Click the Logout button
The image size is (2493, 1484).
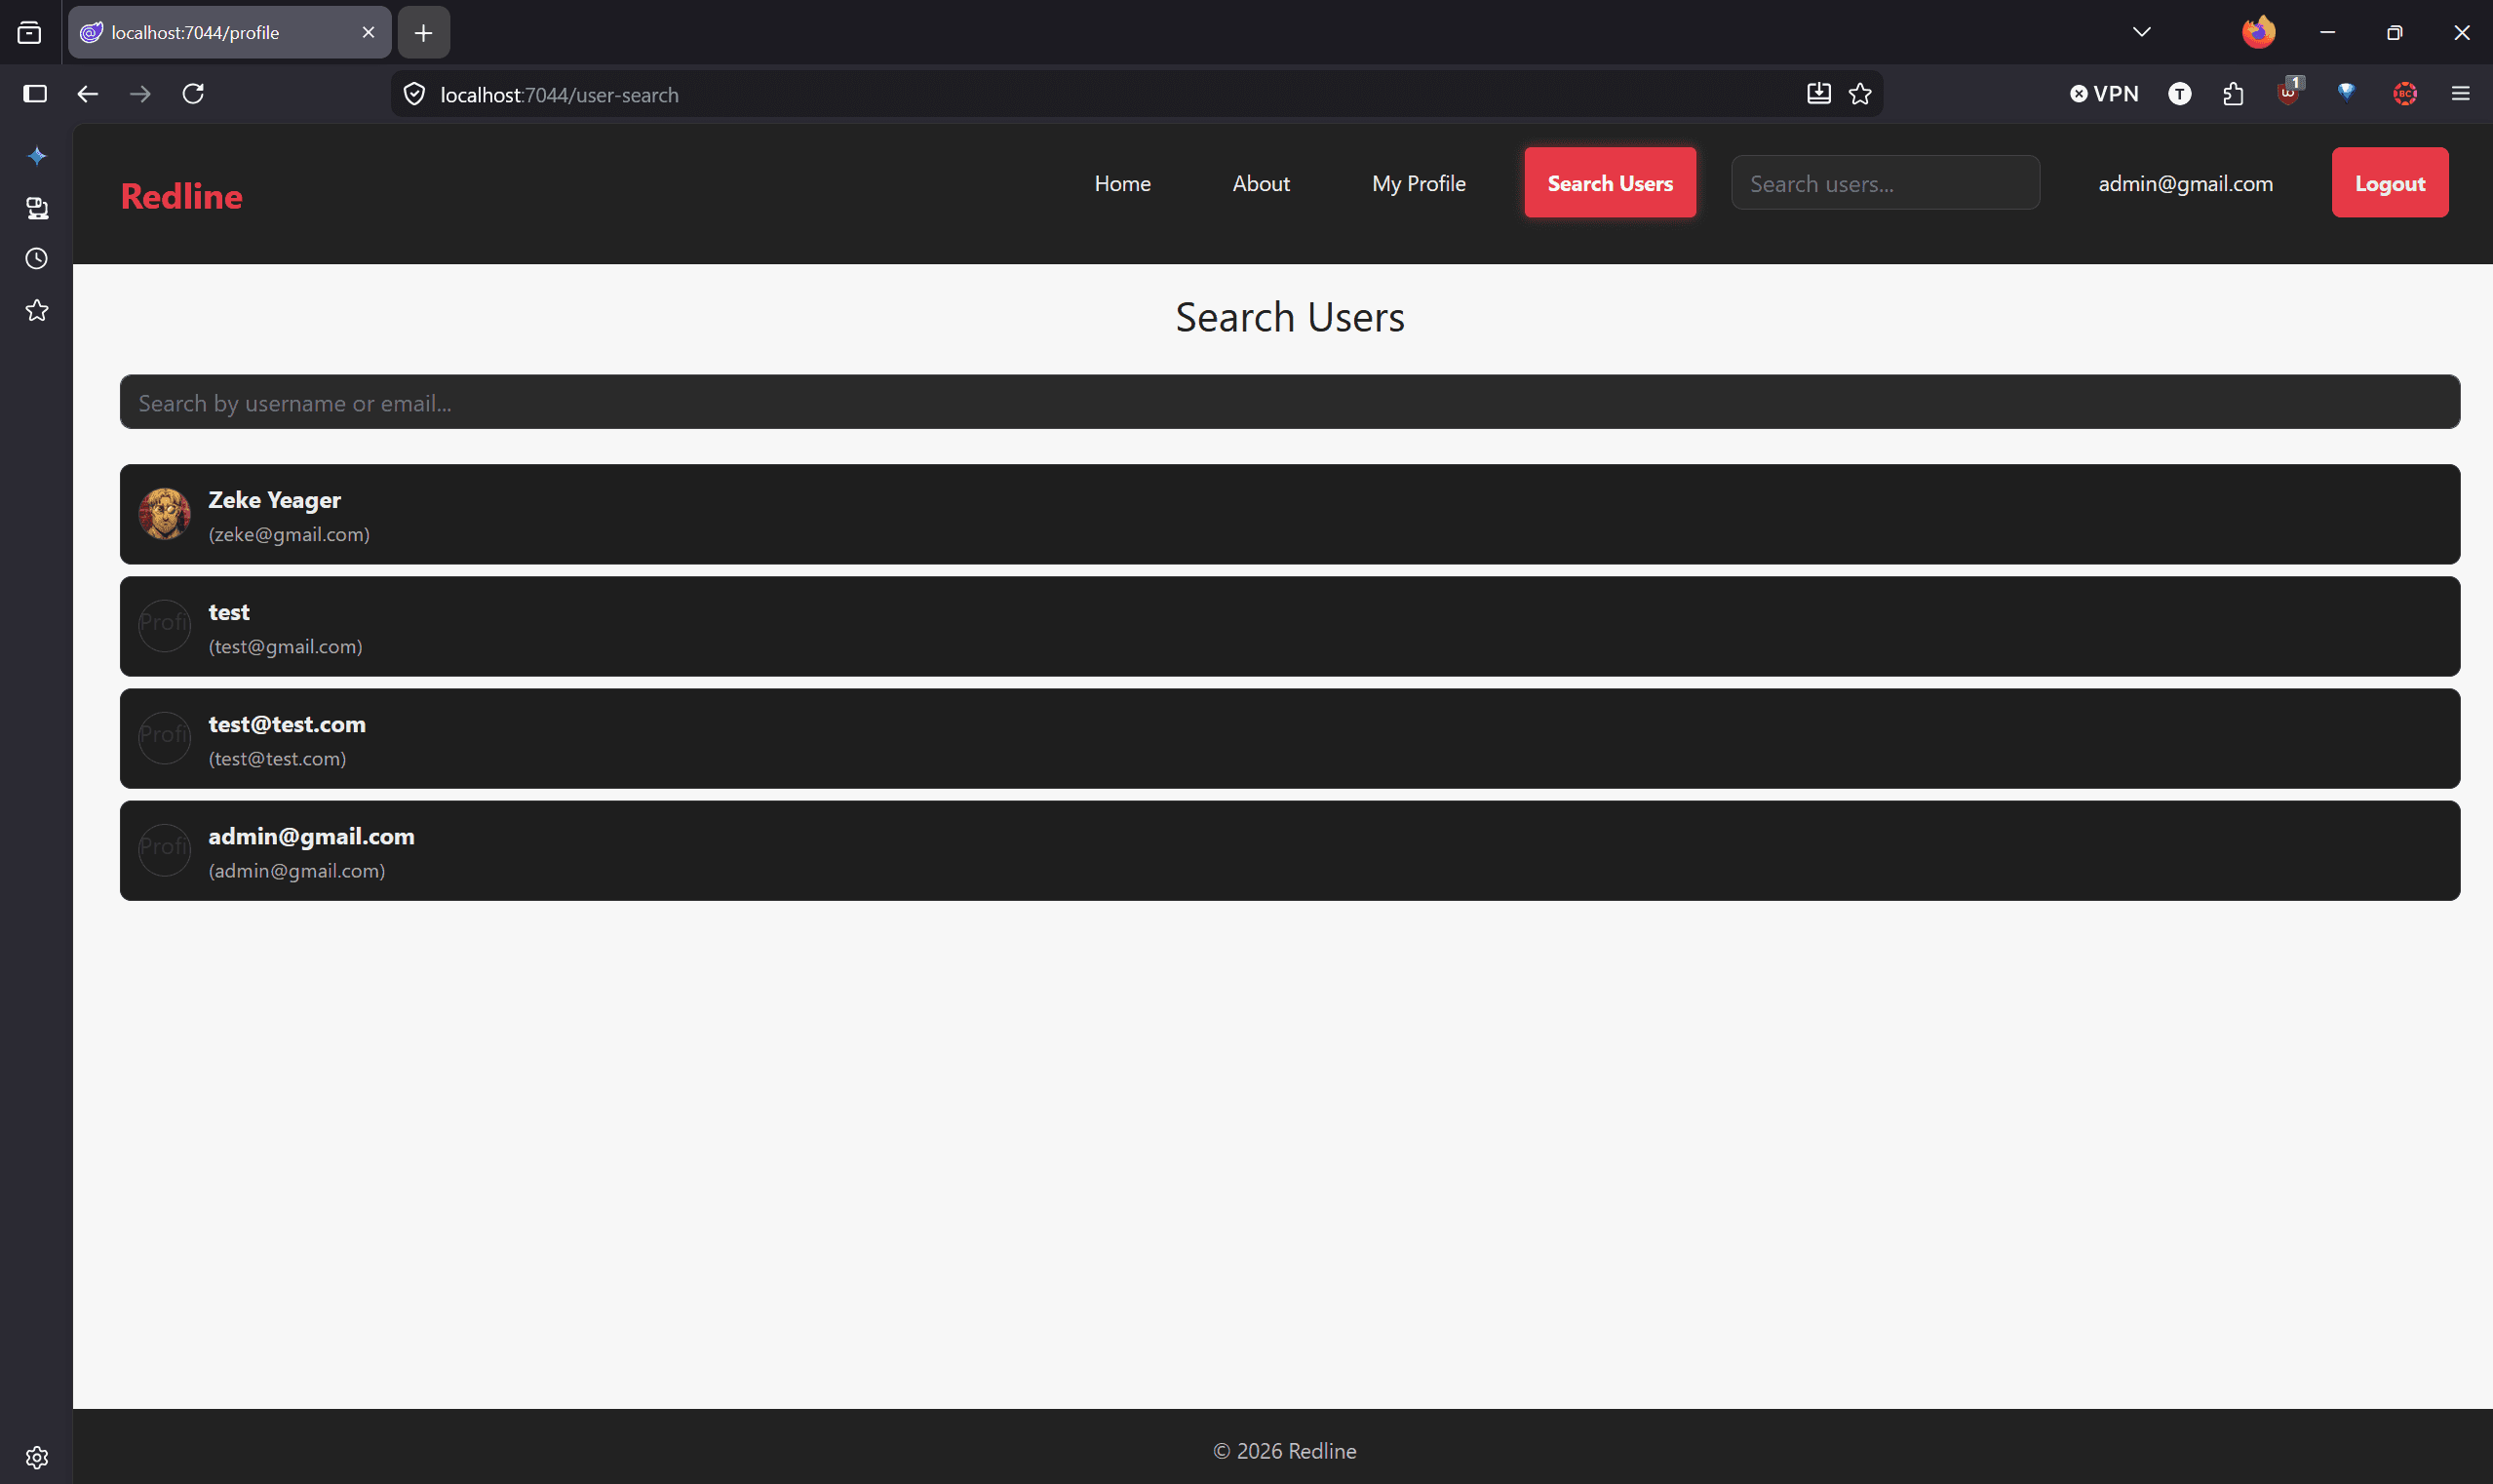(x=2389, y=183)
